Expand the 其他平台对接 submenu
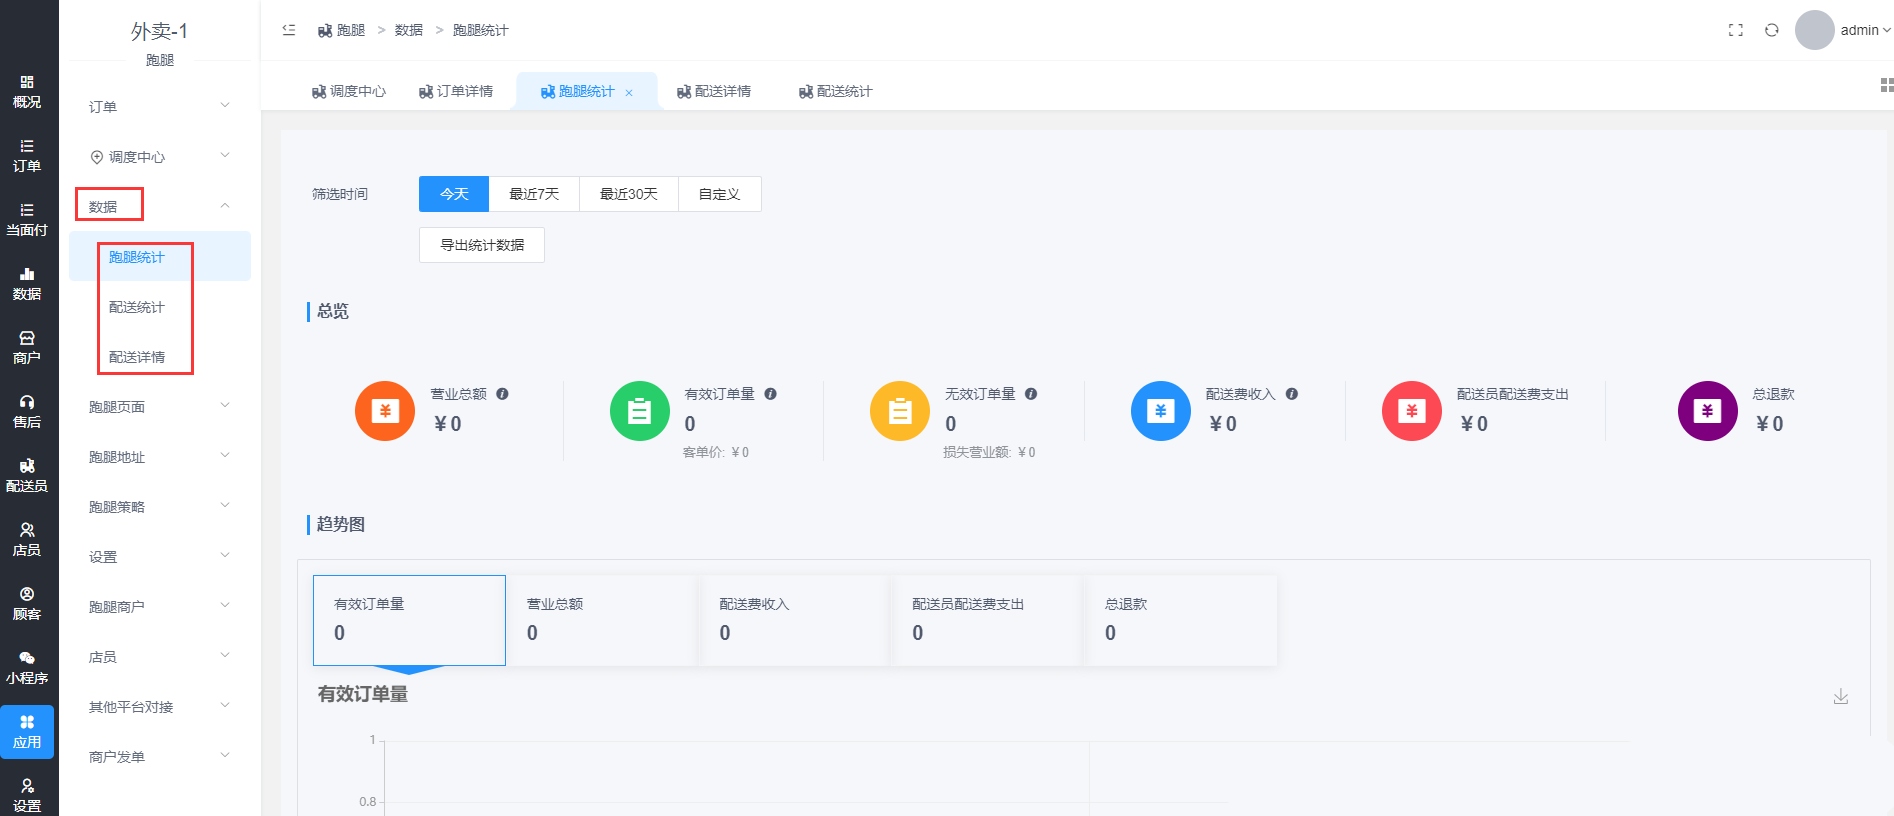1894x816 pixels. point(160,706)
